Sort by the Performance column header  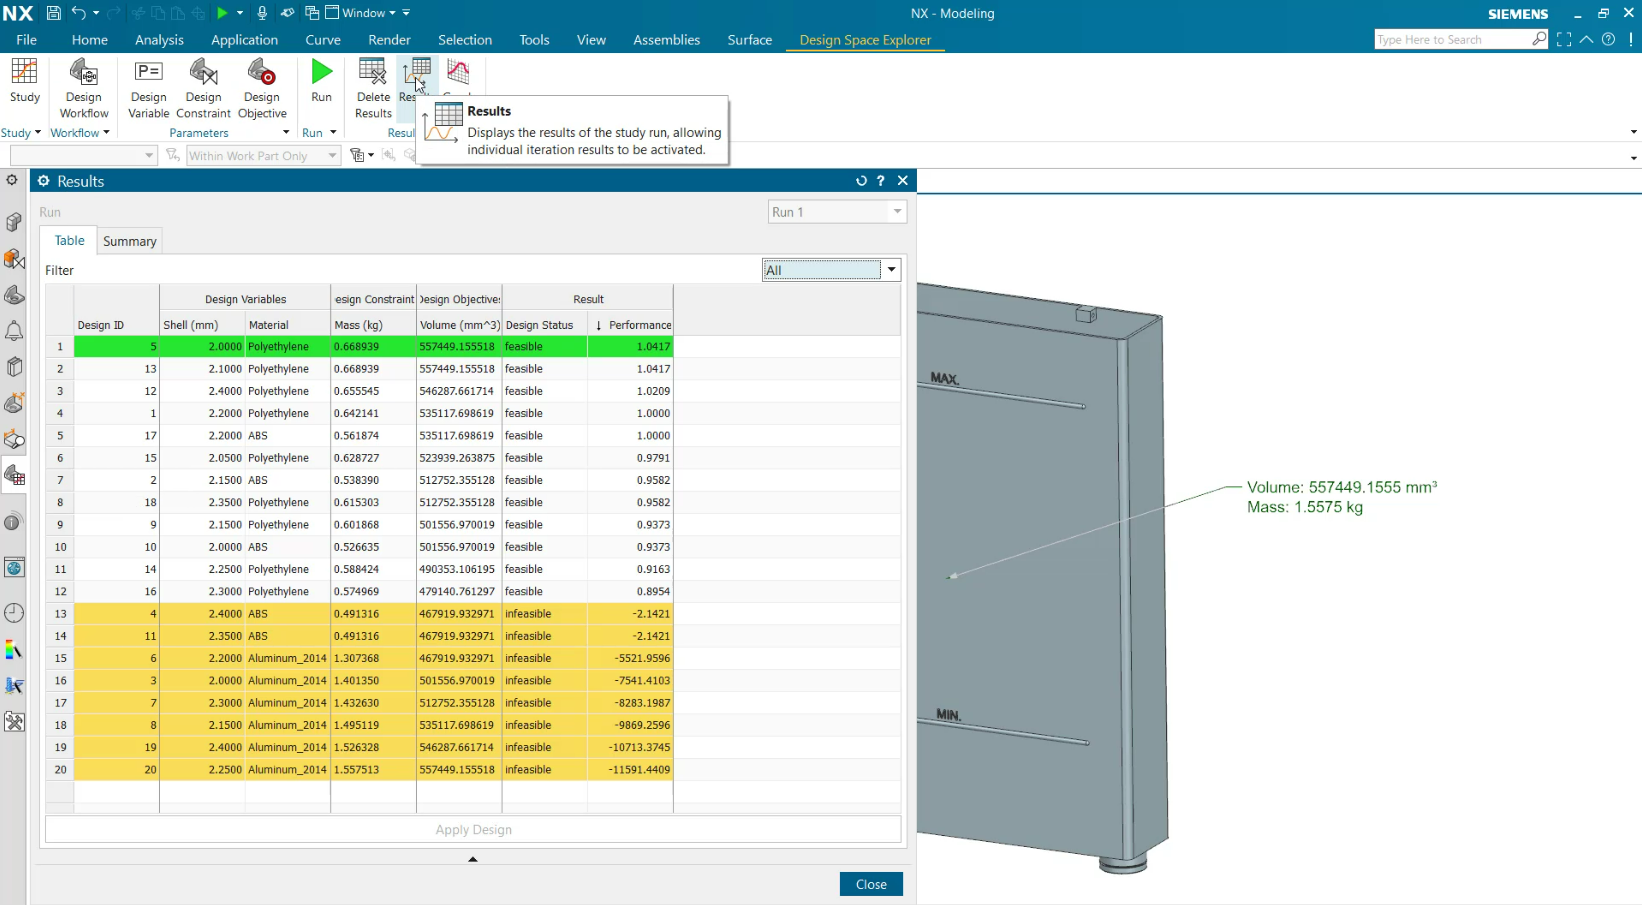pos(633,325)
